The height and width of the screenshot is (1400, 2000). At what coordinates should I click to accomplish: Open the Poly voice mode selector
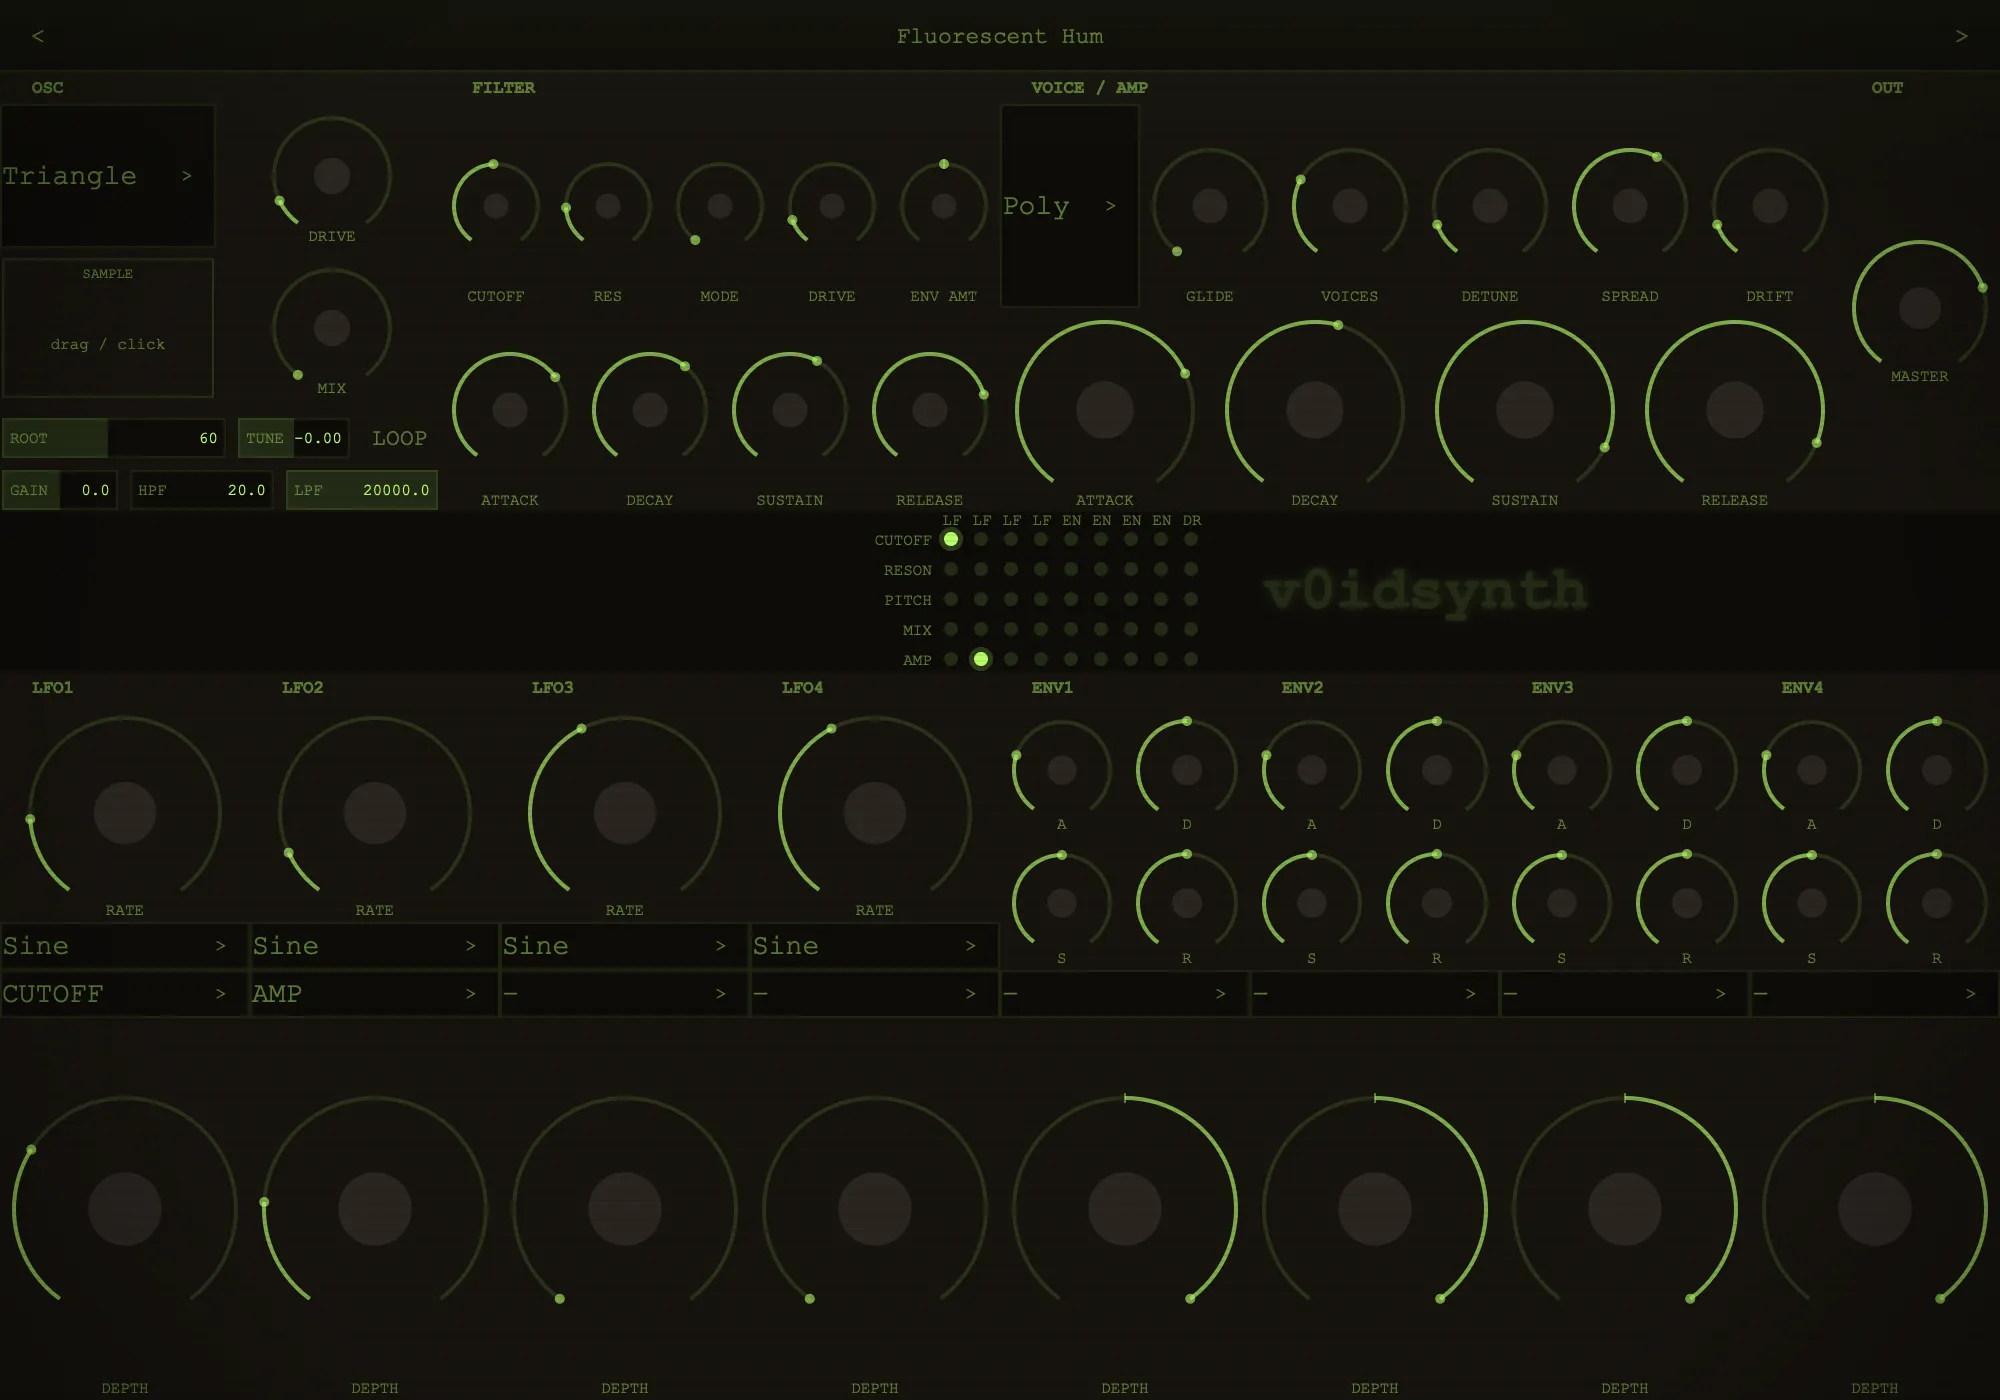(1070, 206)
